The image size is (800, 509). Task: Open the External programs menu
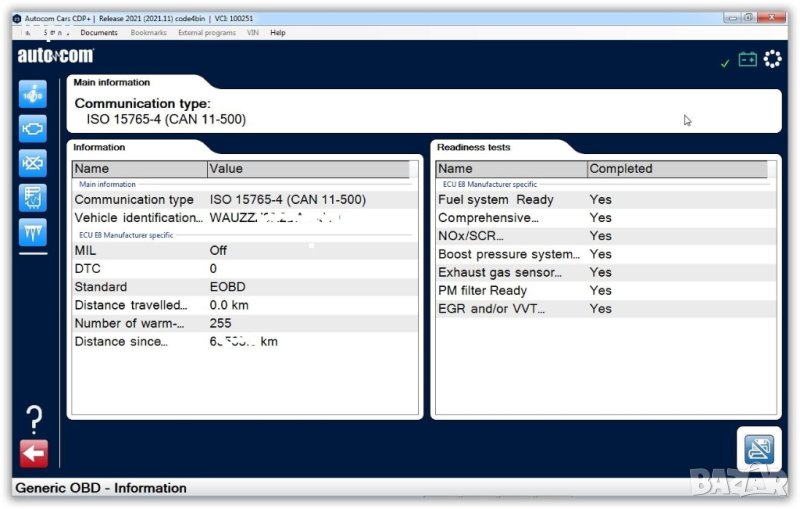tap(207, 33)
